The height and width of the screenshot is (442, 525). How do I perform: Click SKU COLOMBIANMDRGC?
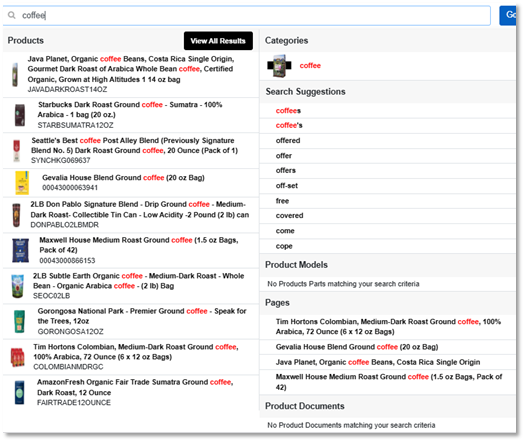(68, 367)
